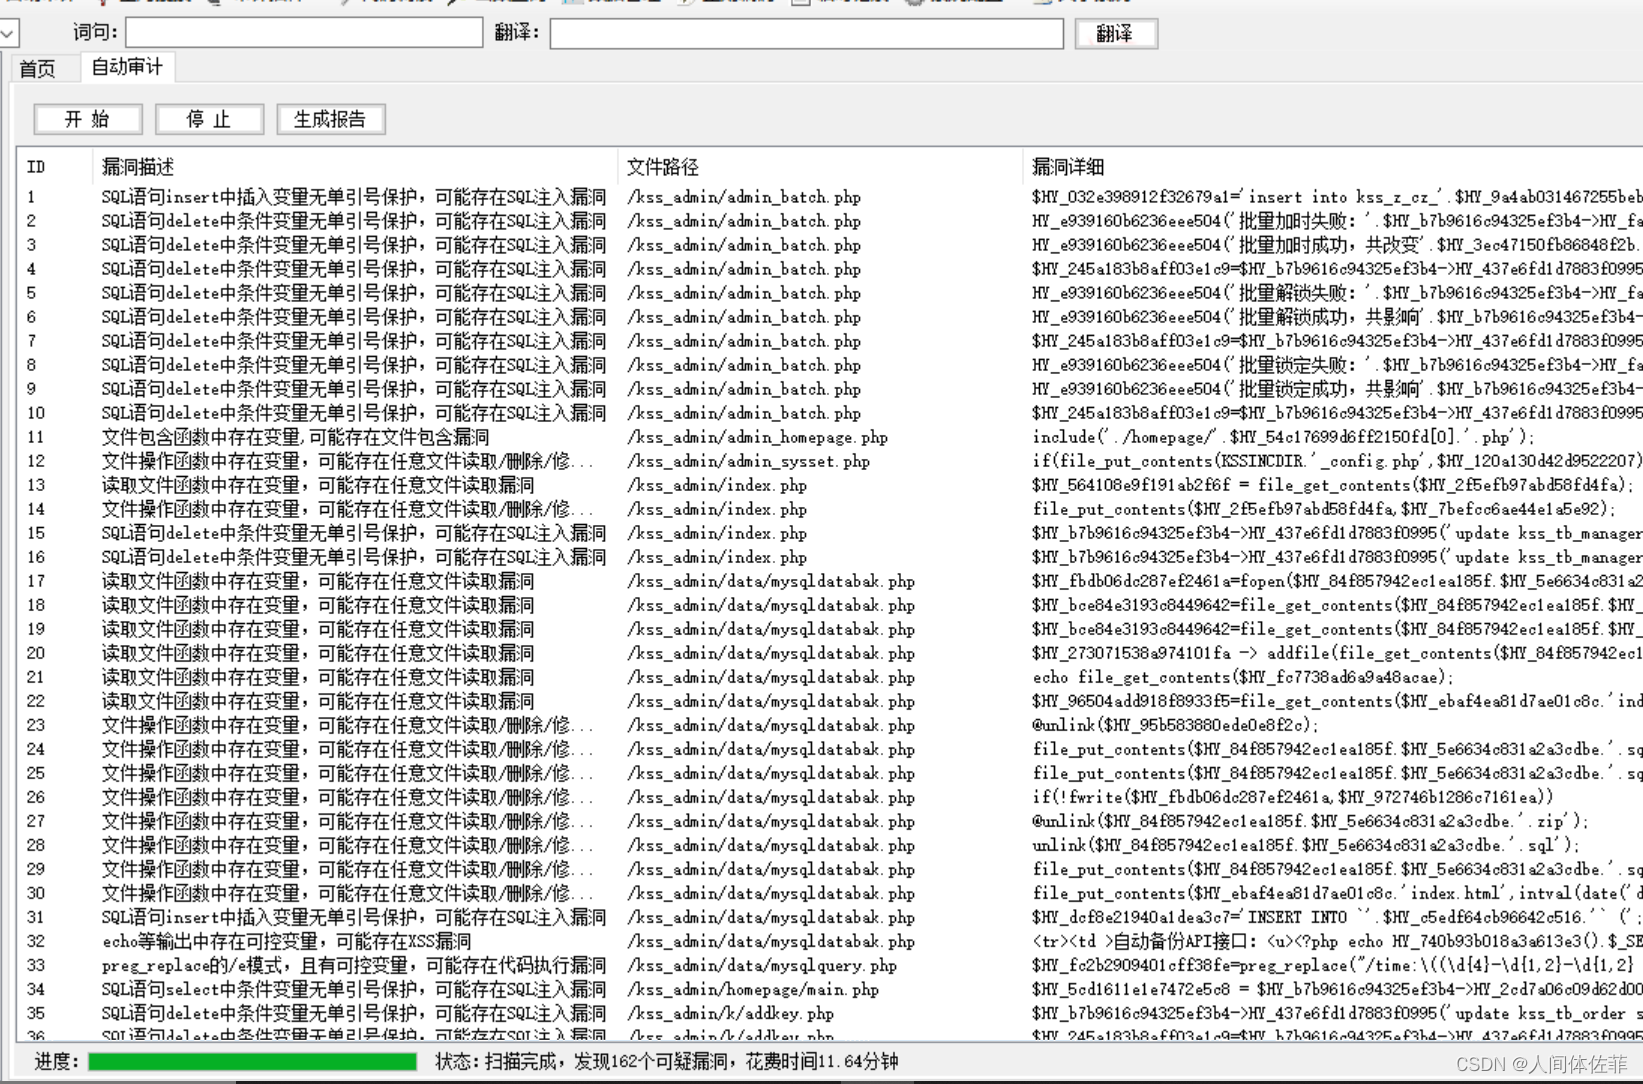Screen dimensions: 1643x1084
Task: Click row 28 unlink .sql detail
Action: [1306, 845]
